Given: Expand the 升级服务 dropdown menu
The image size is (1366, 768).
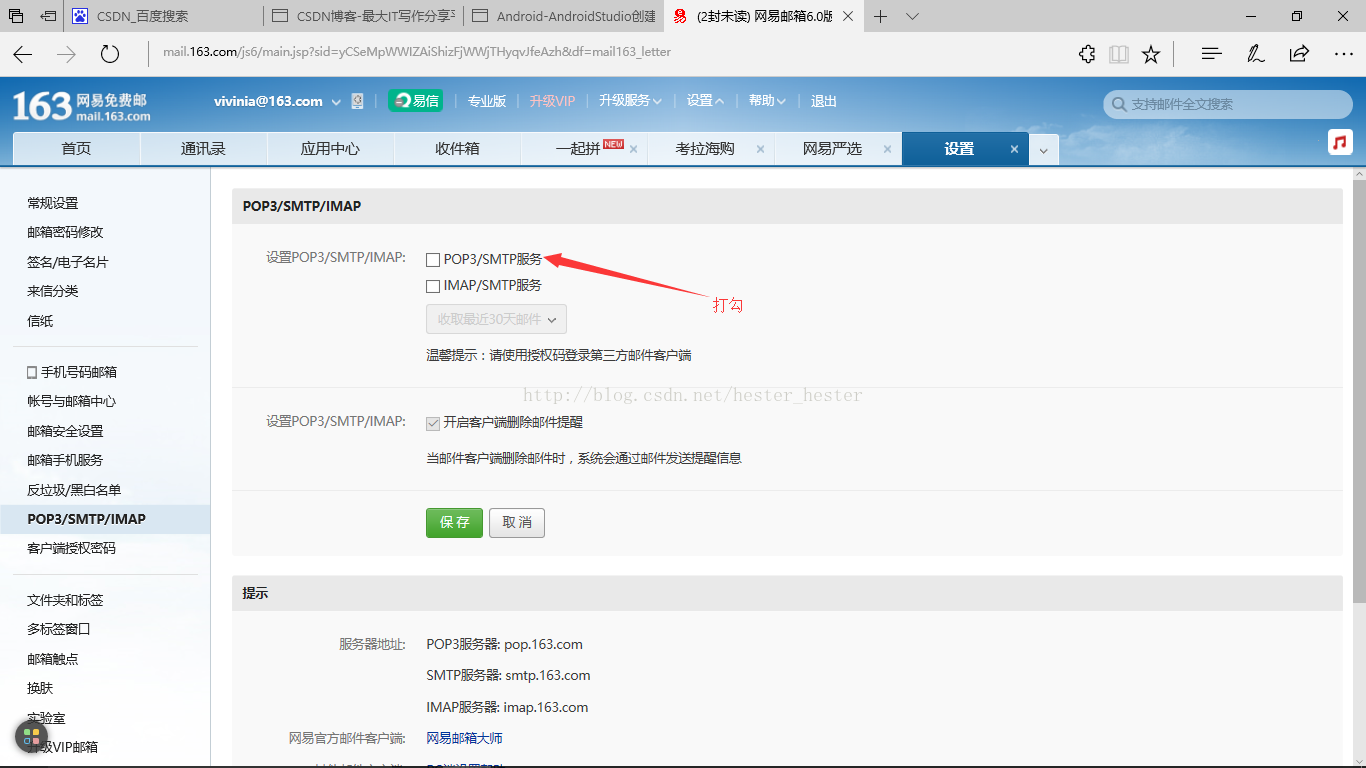Looking at the screenshot, I should [630, 101].
